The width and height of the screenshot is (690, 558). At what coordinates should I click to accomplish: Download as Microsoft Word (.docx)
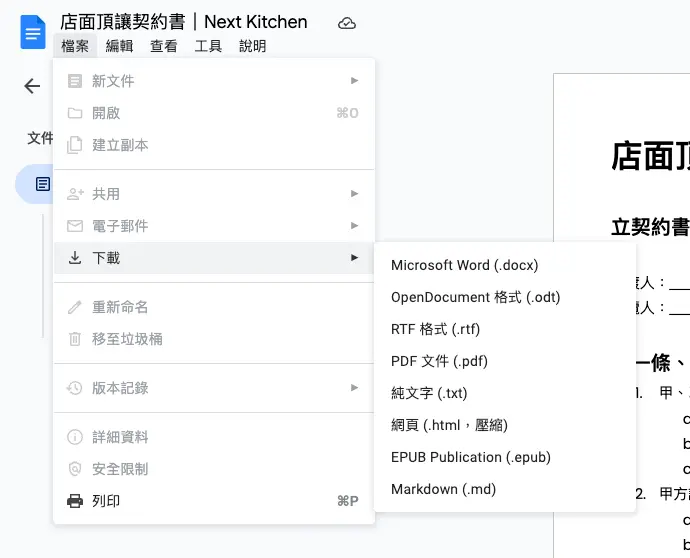(464, 265)
